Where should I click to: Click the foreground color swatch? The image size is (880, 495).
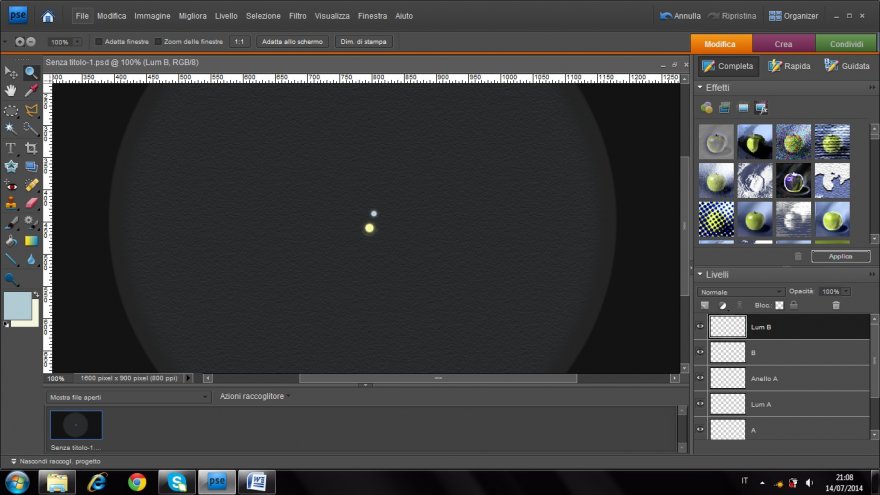(16, 303)
